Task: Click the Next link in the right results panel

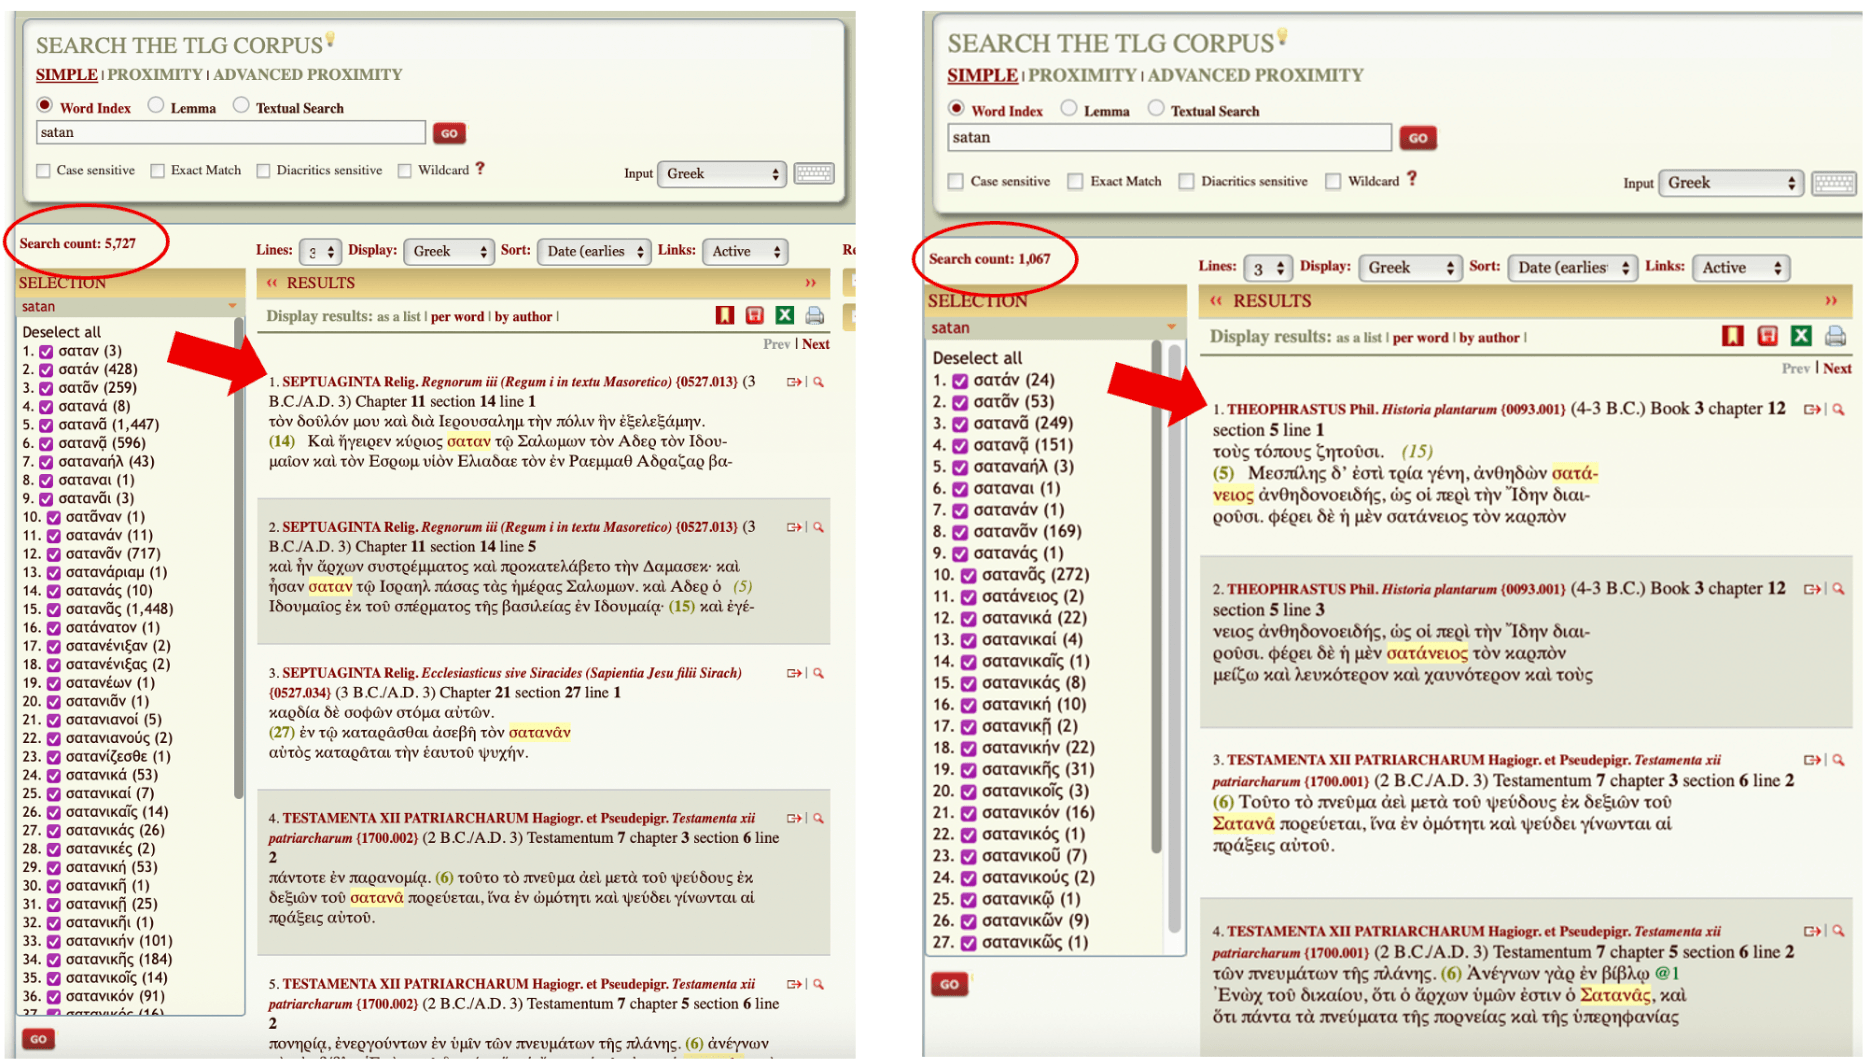Action: 1837,368
